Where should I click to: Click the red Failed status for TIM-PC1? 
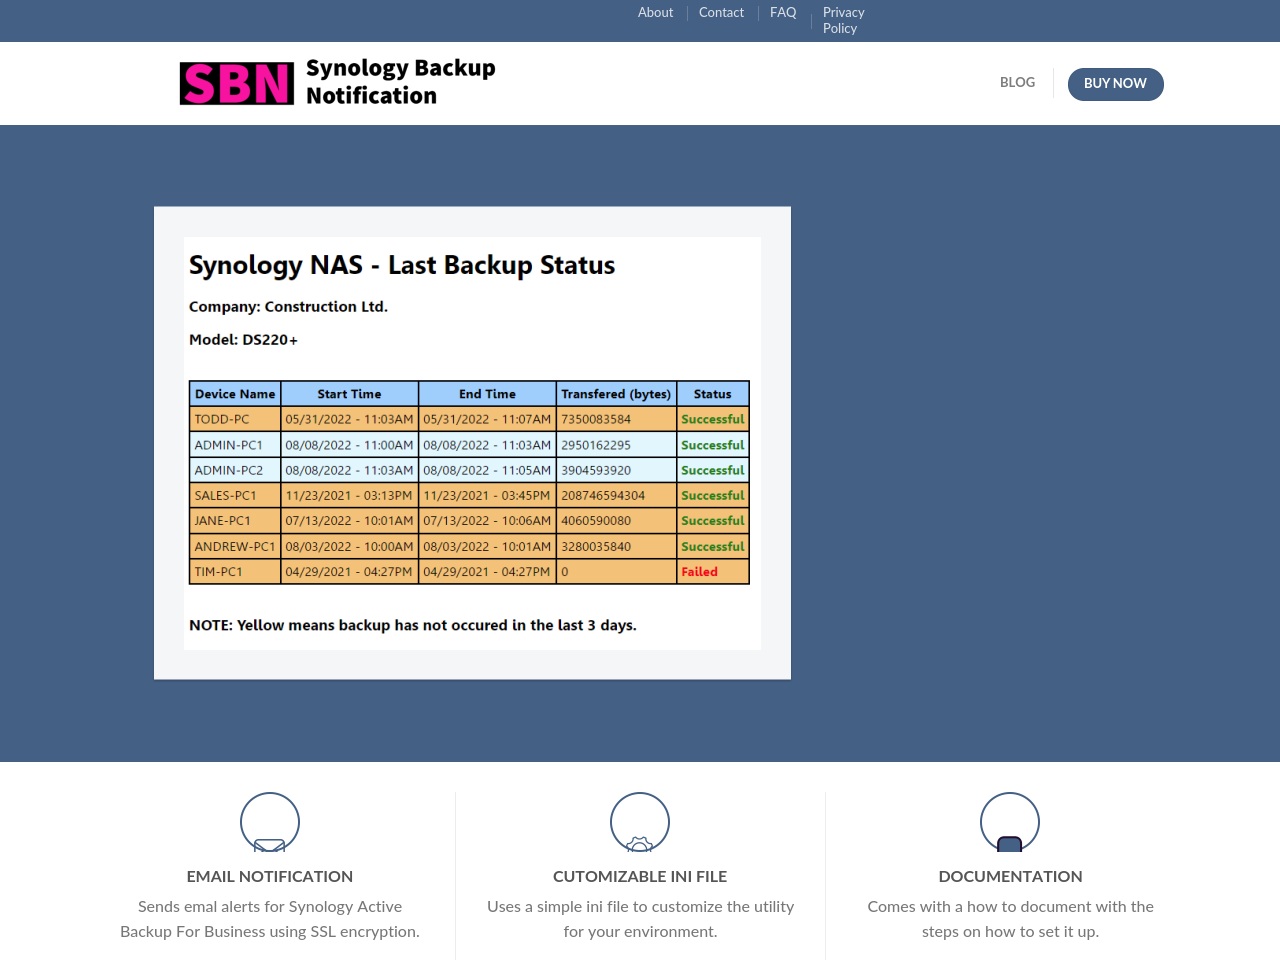pos(699,572)
